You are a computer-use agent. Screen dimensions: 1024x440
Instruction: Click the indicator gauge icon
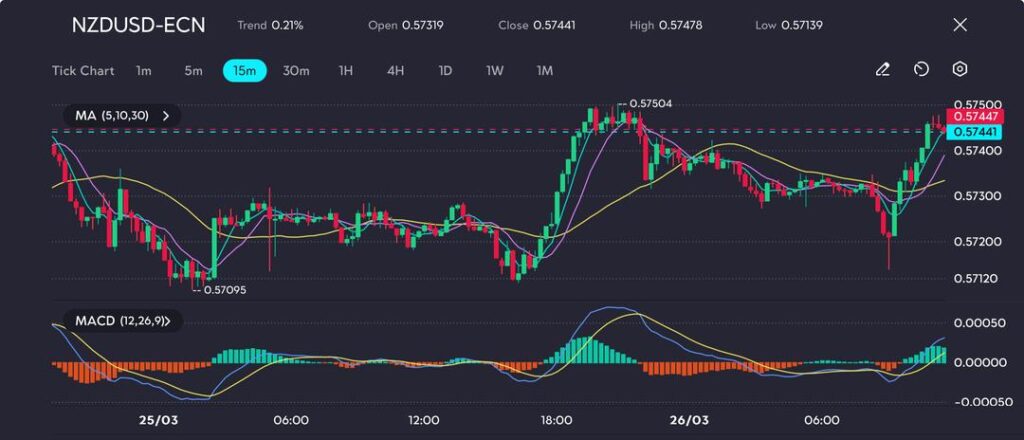click(x=921, y=70)
